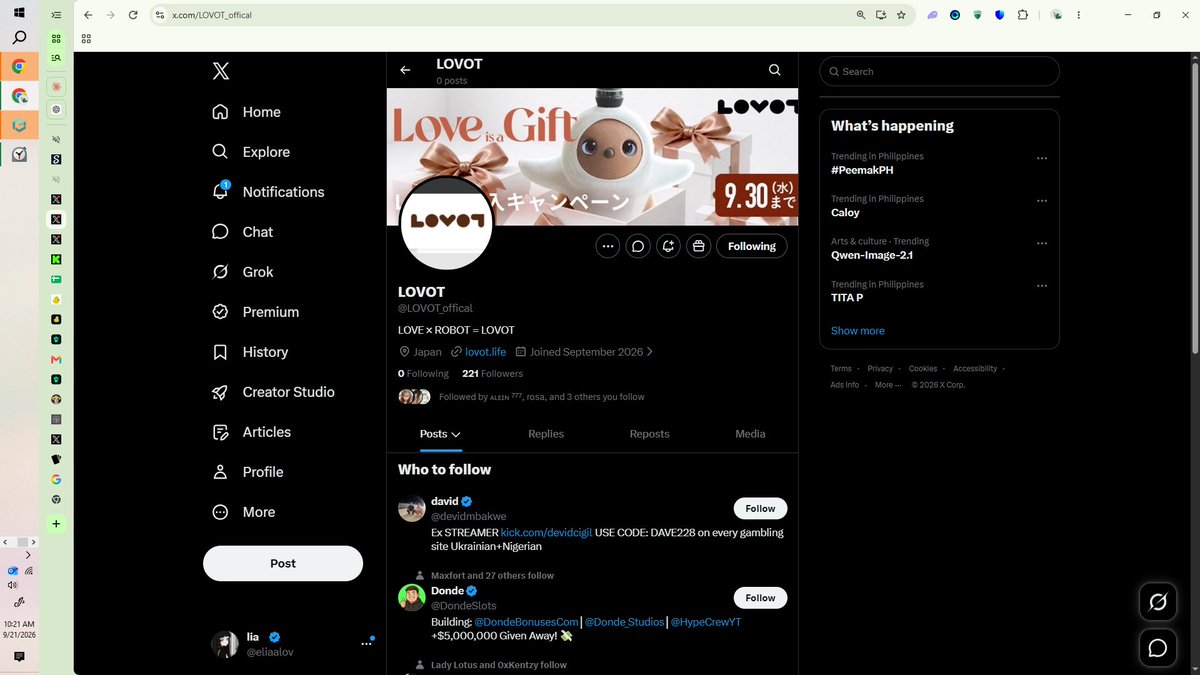This screenshot has width=1200, height=675.
Task: Open the More options sidebar item
Action: point(244,512)
